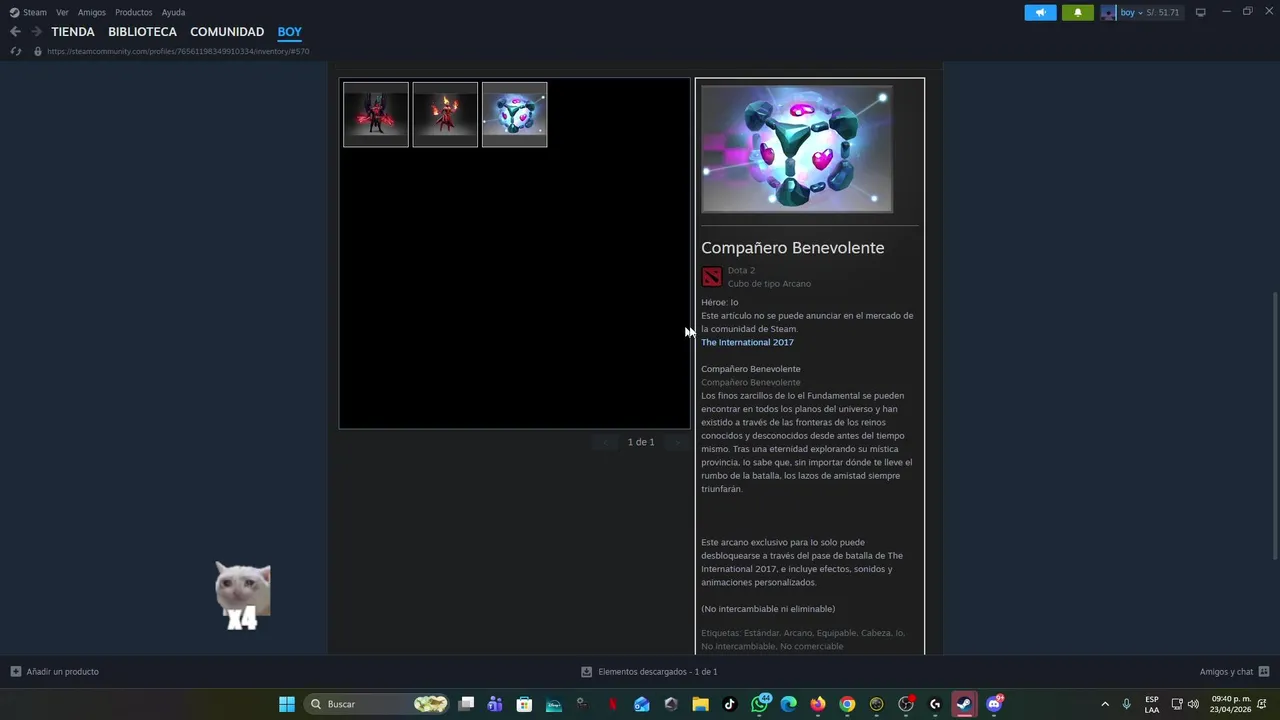
Task: Click Añadir un producto
Action: click(x=55, y=672)
